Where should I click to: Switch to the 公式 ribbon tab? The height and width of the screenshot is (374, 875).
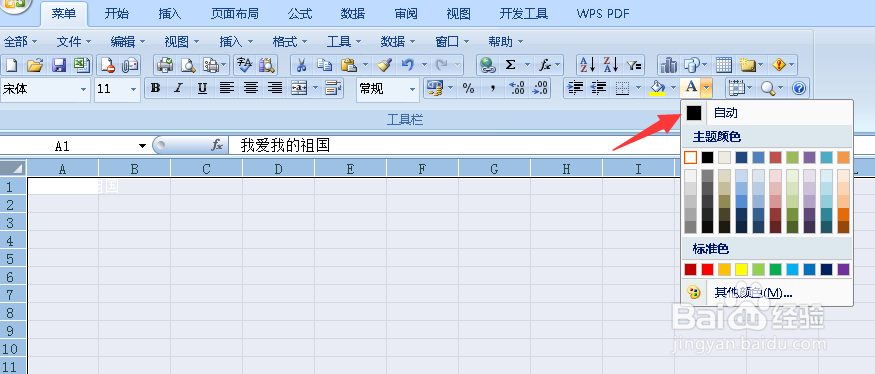click(300, 13)
